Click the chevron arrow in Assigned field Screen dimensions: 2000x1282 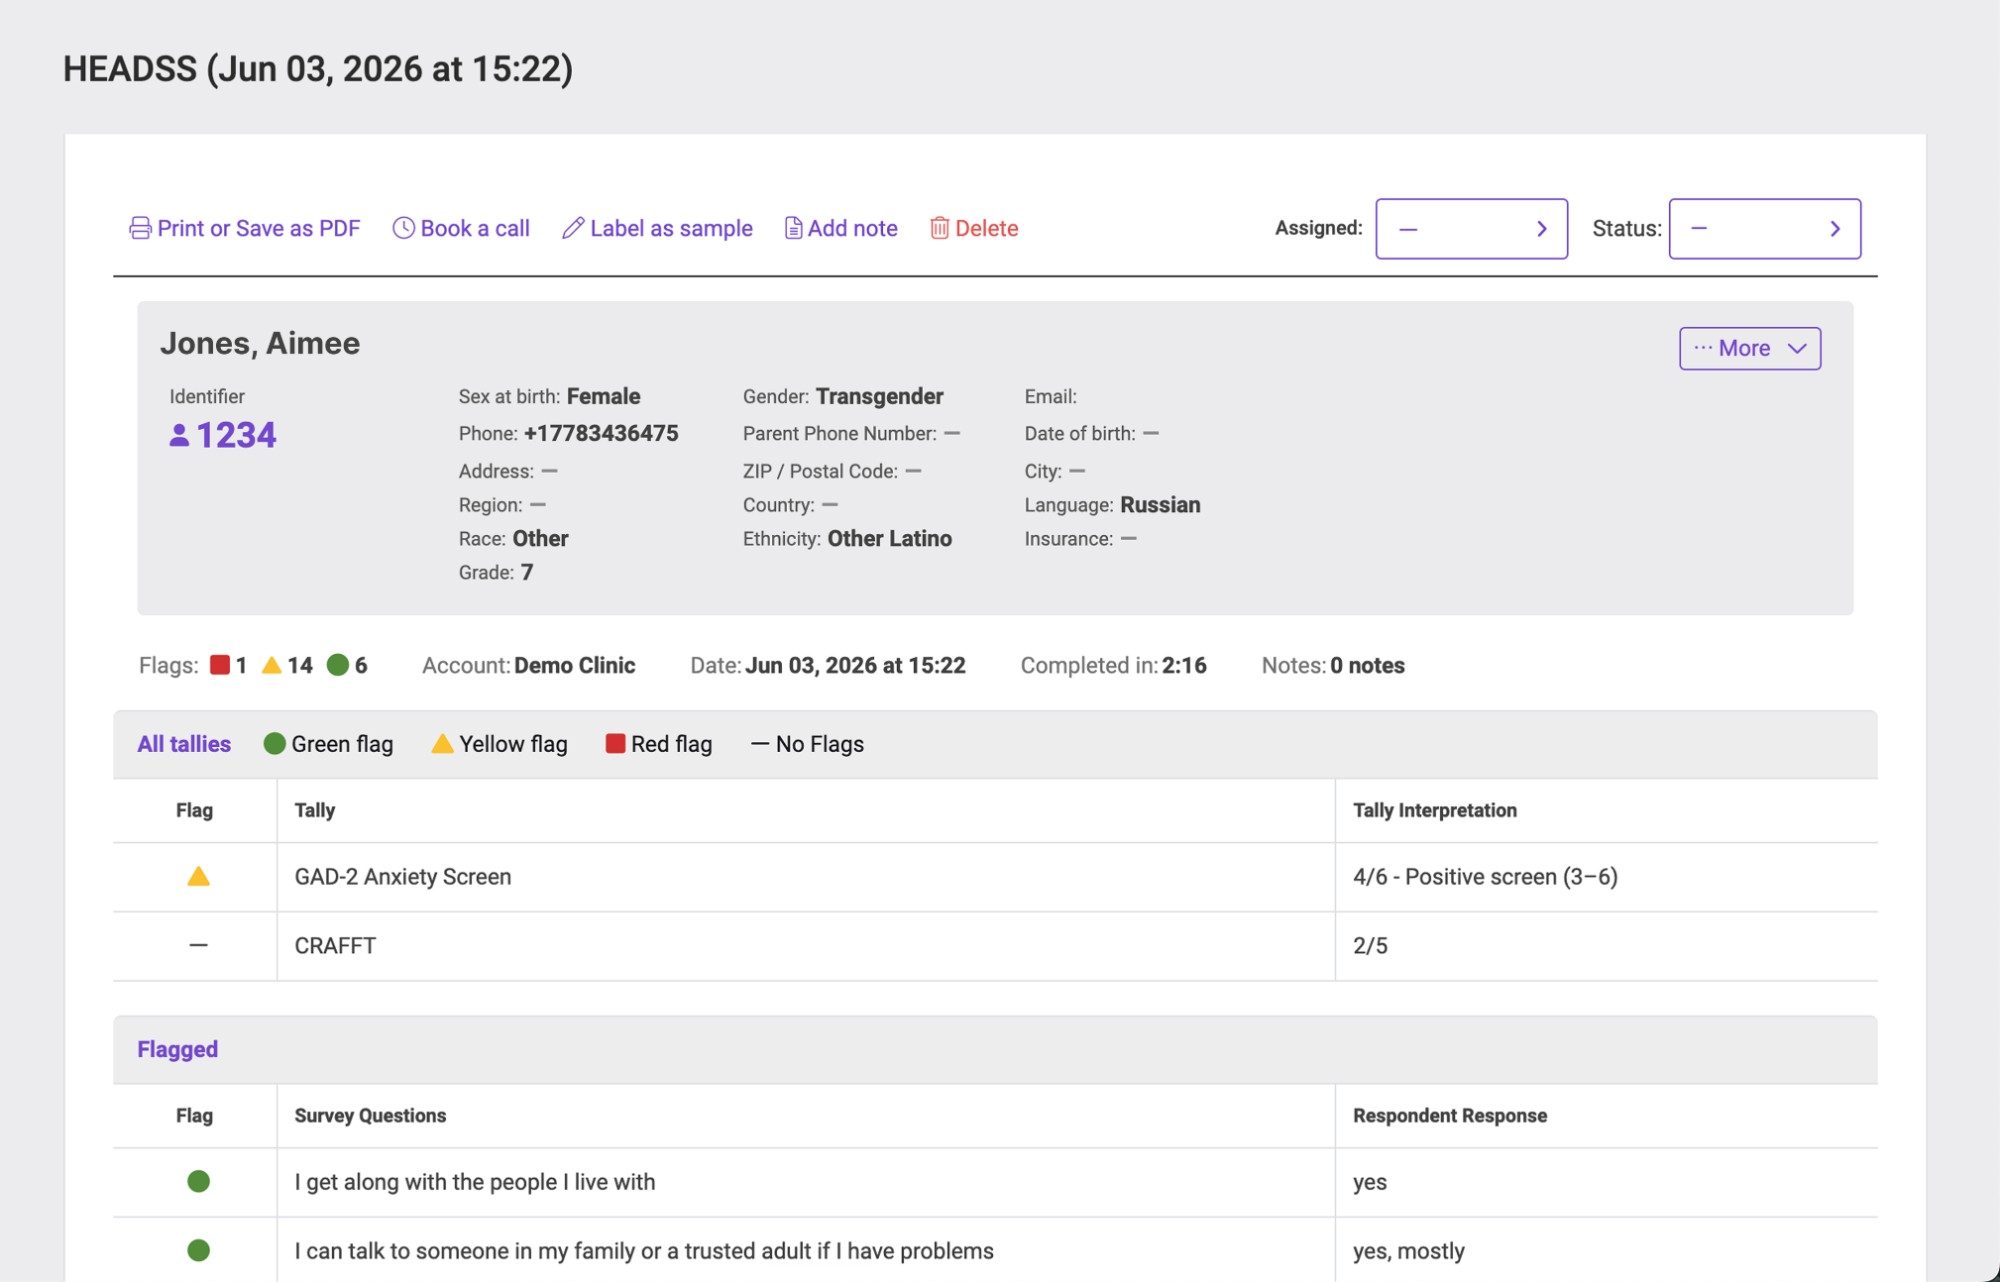(1542, 229)
